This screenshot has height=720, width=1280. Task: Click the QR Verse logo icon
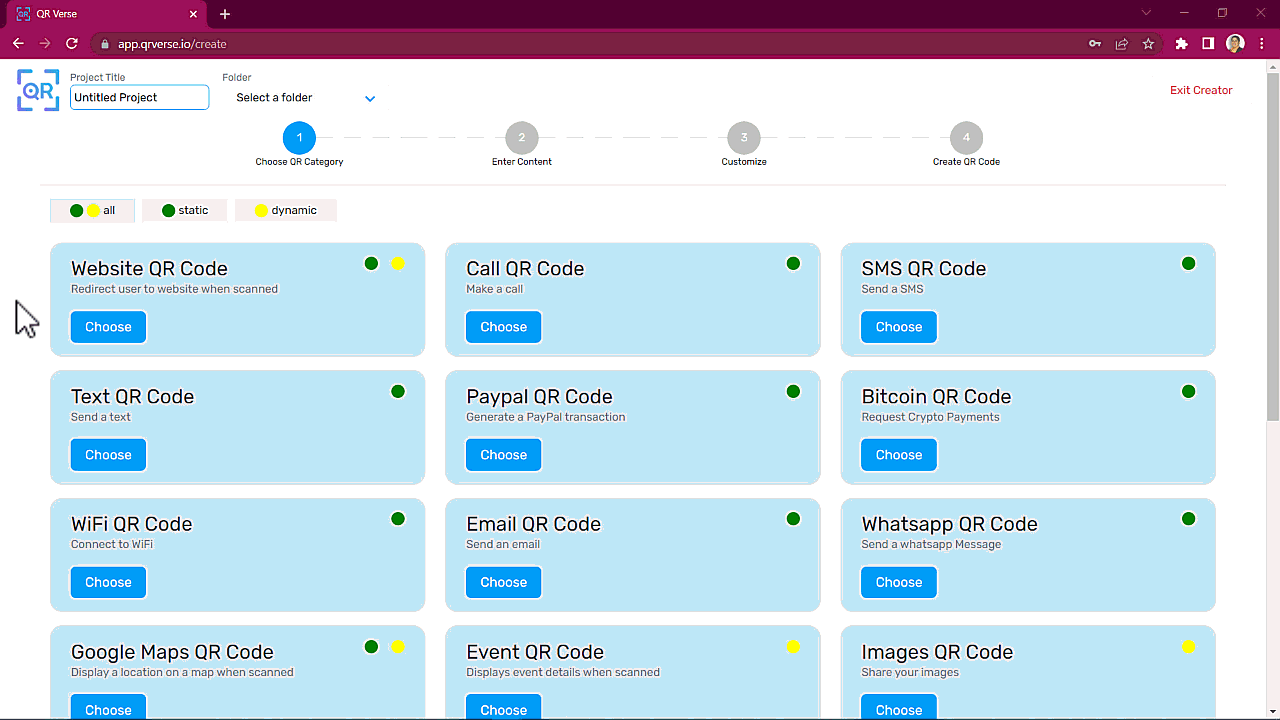38,90
